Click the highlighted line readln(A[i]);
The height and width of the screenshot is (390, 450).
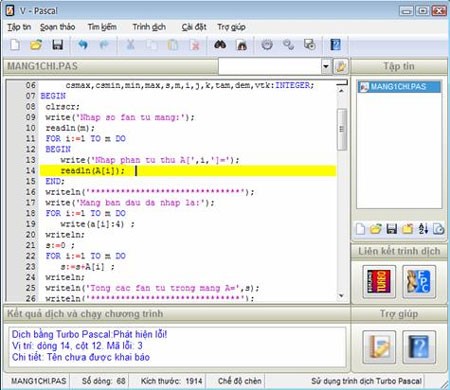188,171
